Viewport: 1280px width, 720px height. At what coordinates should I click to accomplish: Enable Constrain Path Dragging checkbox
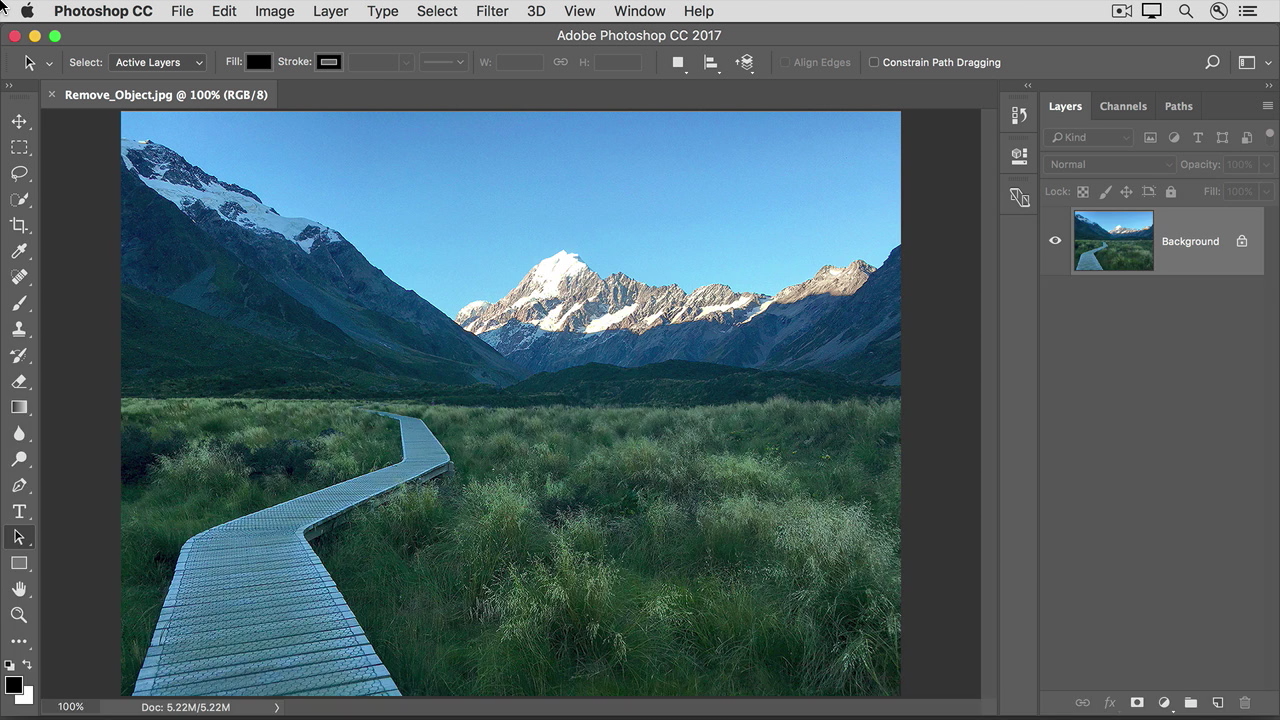coord(874,62)
